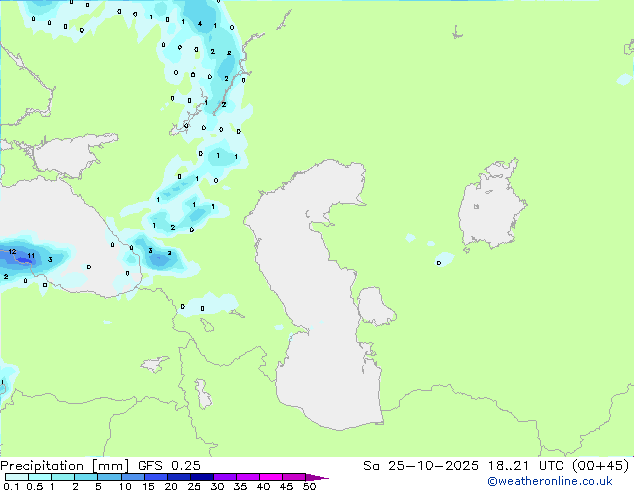Click the '12' precipitation value on the map
Image resolution: width=634 pixels, height=490 pixels.
point(12,251)
